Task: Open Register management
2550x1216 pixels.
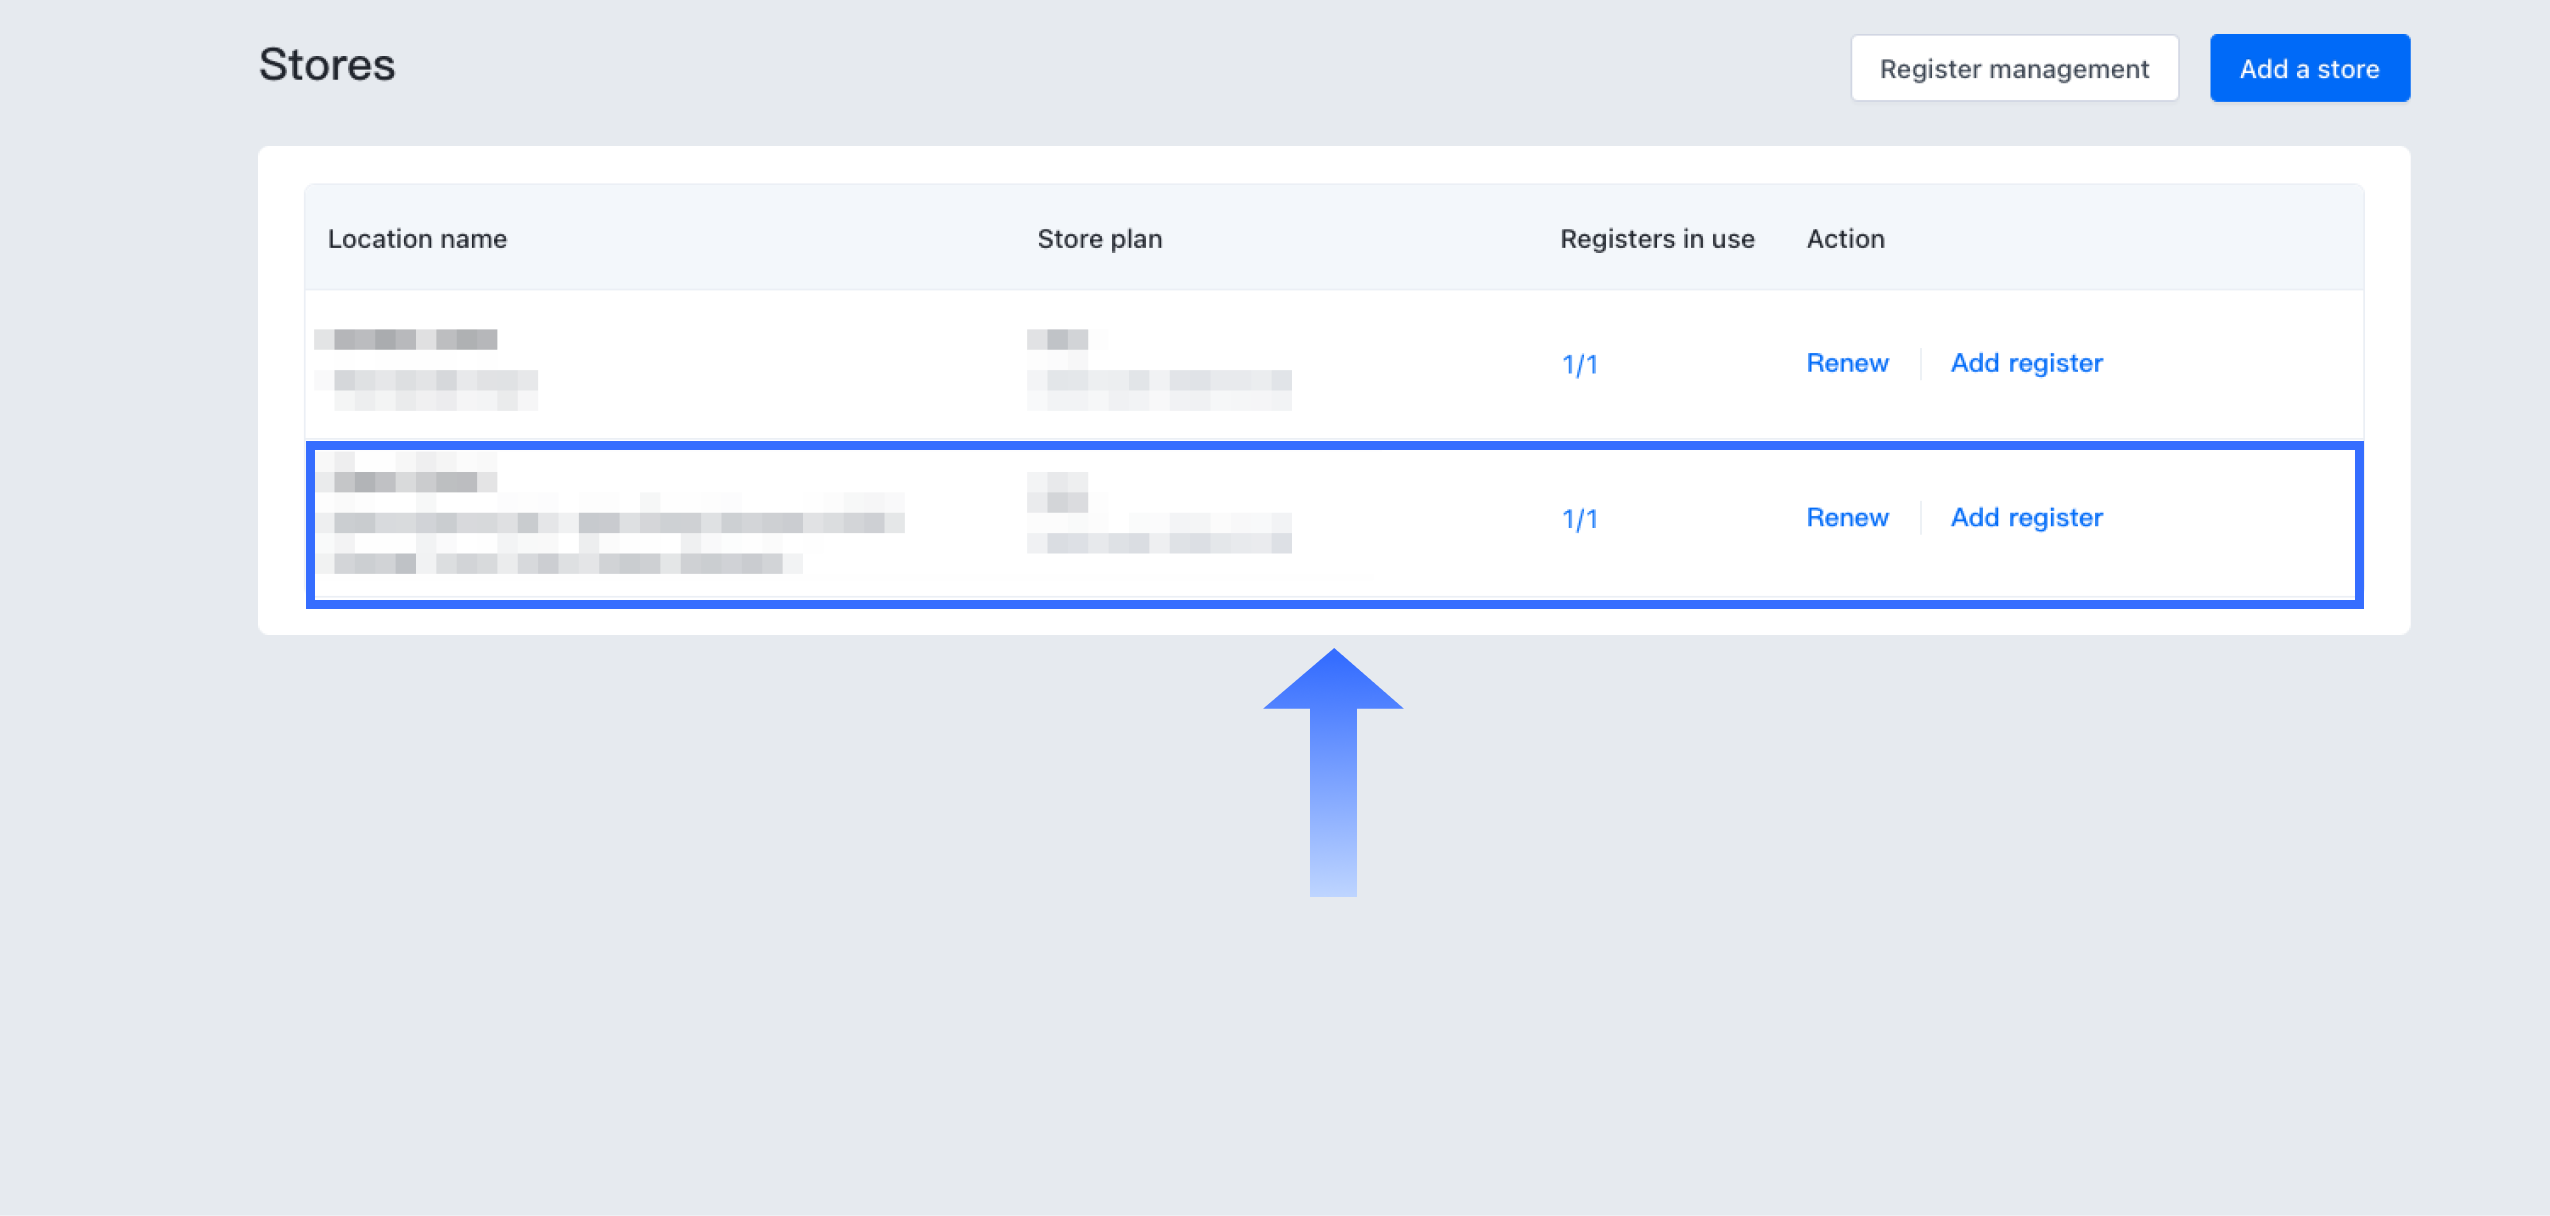Action: pos(2013,68)
